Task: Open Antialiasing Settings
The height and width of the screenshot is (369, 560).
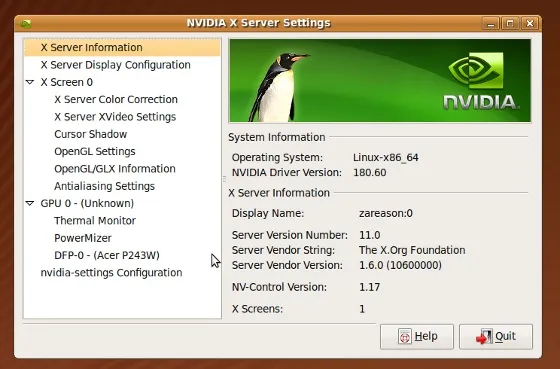Action: 104,186
